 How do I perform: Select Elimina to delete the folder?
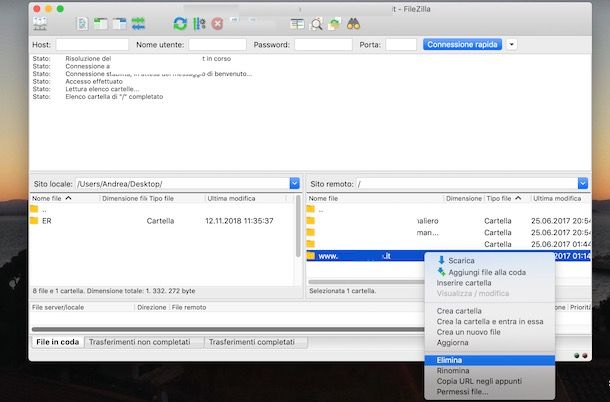tap(489, 360)
